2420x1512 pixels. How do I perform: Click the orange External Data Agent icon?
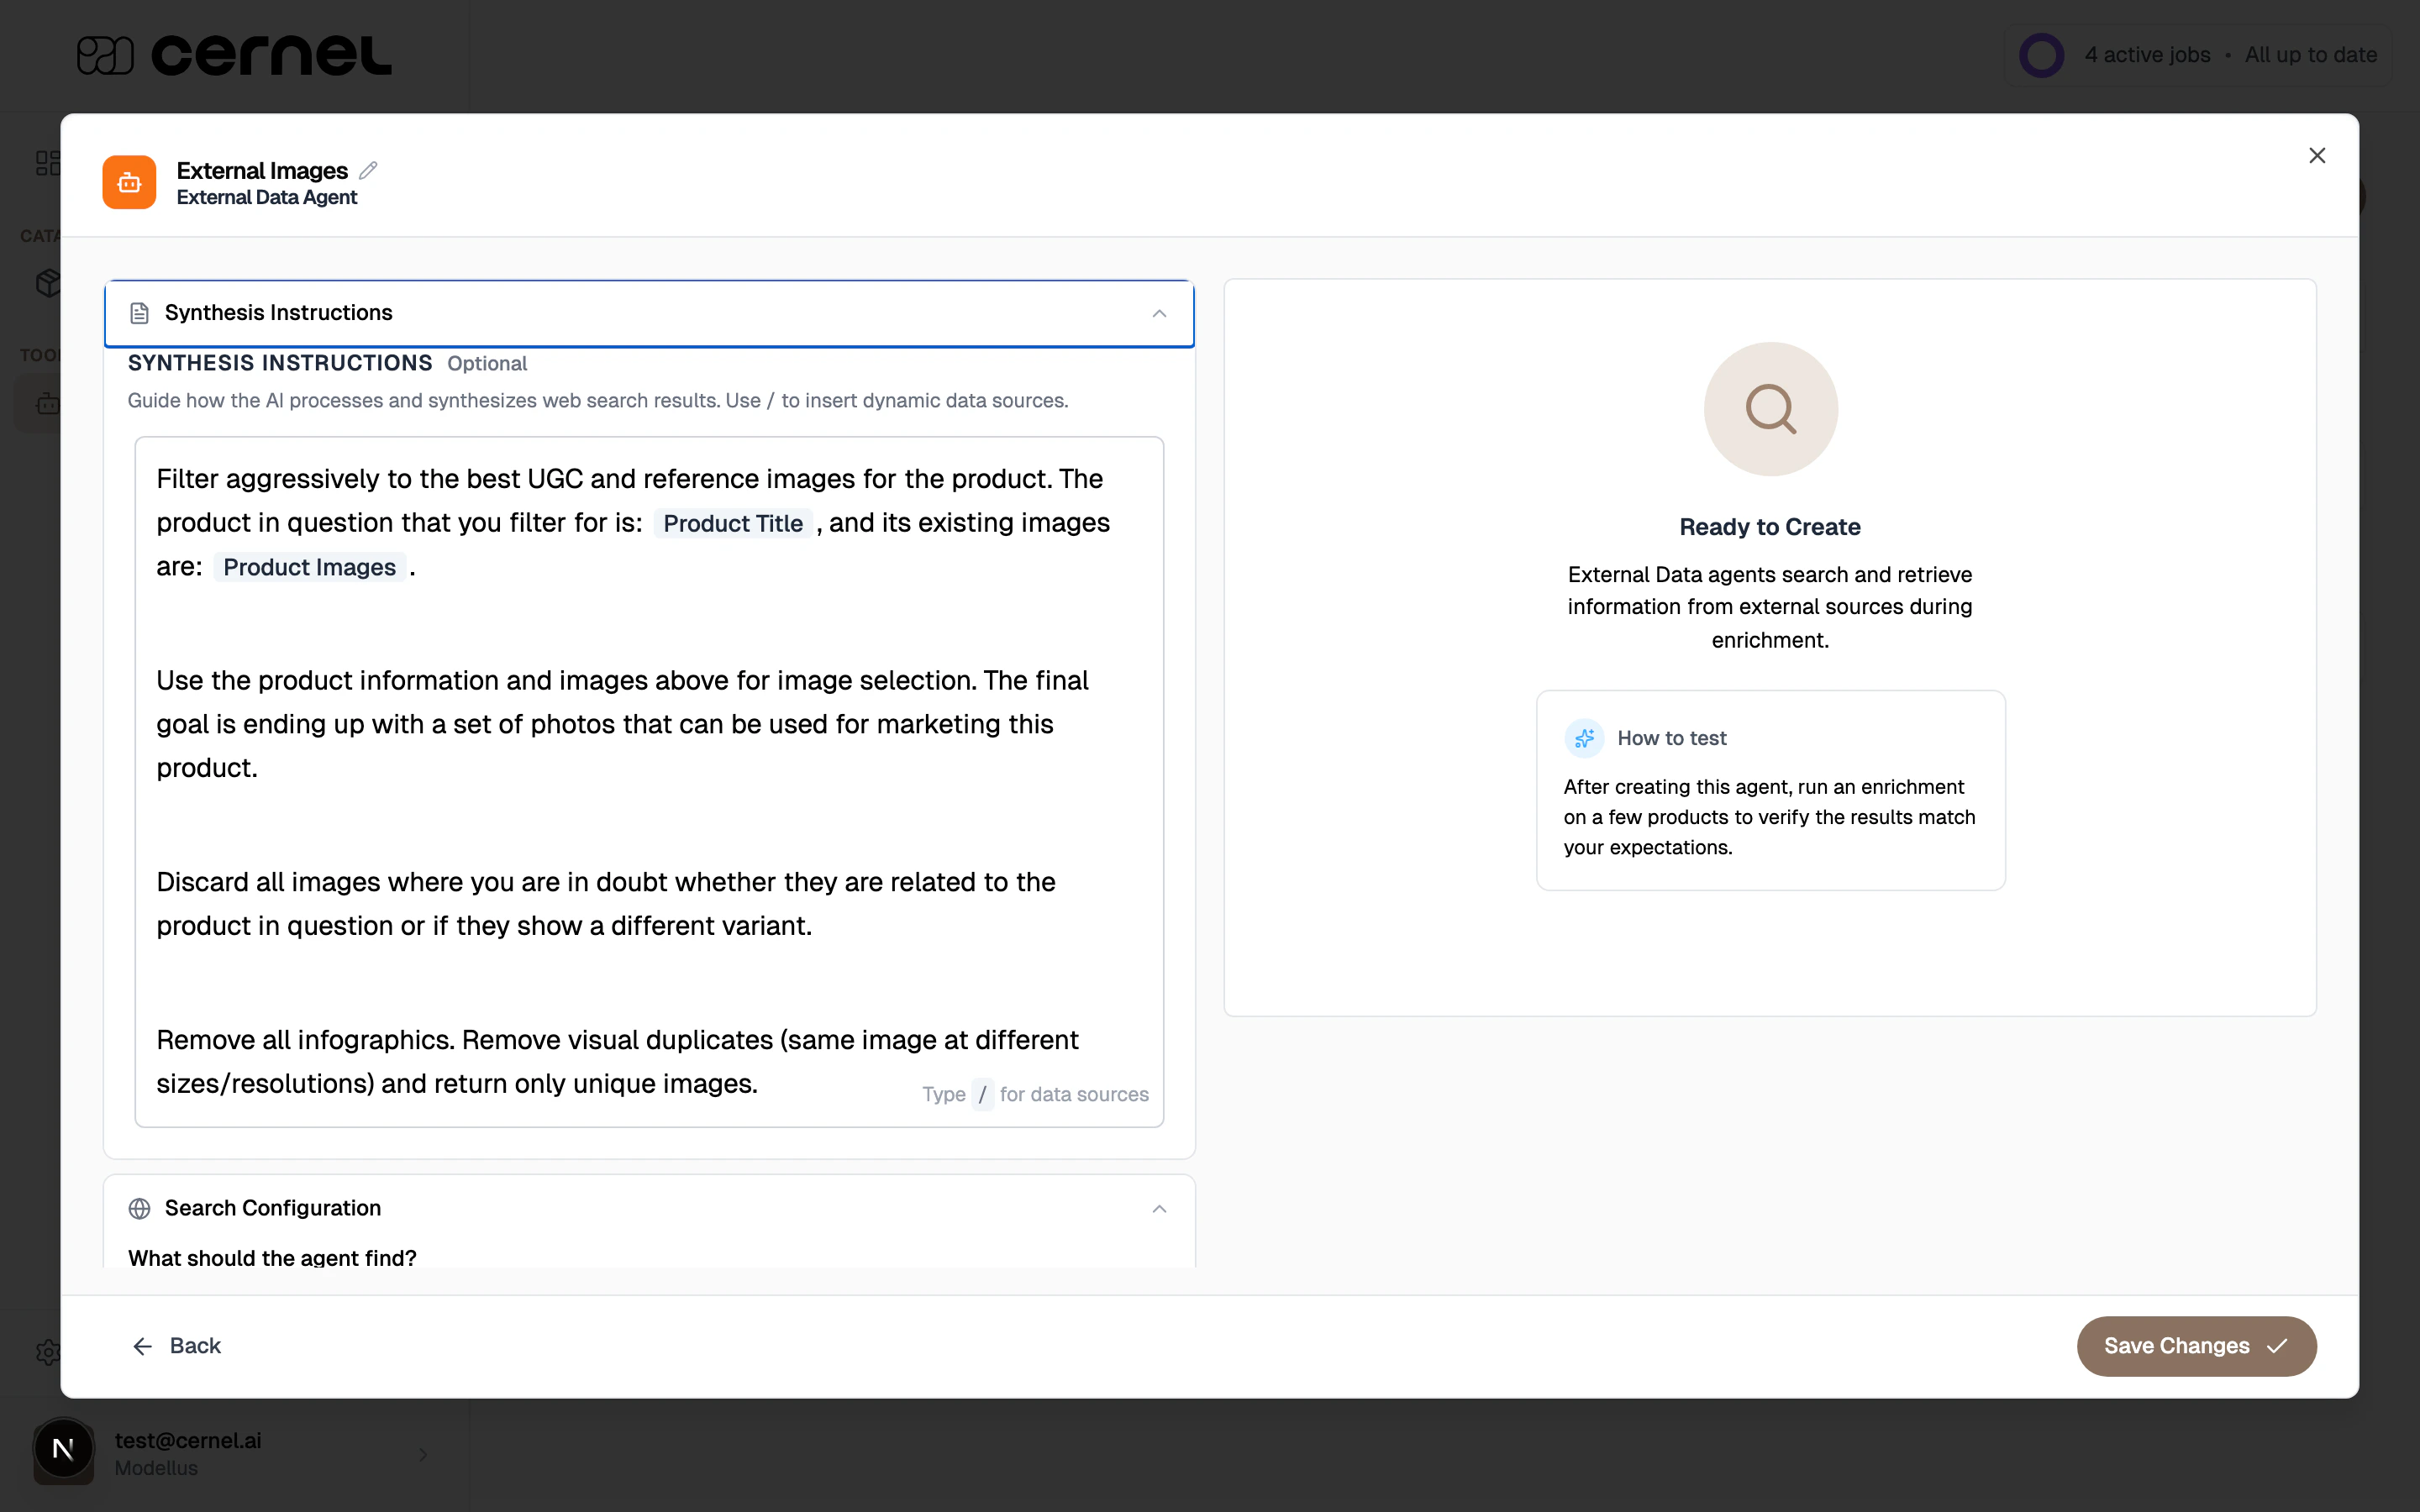tap(128, 182)
